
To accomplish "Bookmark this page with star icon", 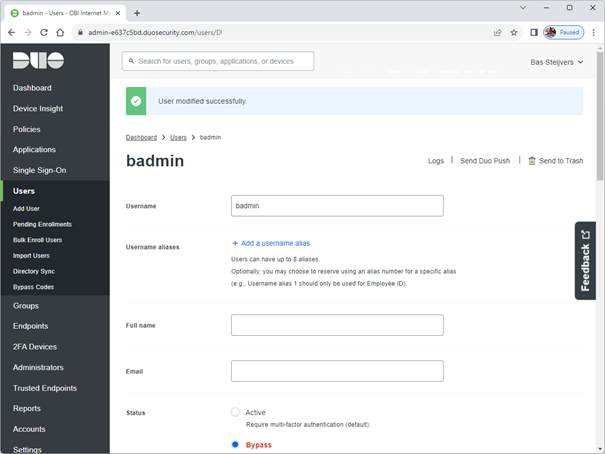I will click(514, 32).
